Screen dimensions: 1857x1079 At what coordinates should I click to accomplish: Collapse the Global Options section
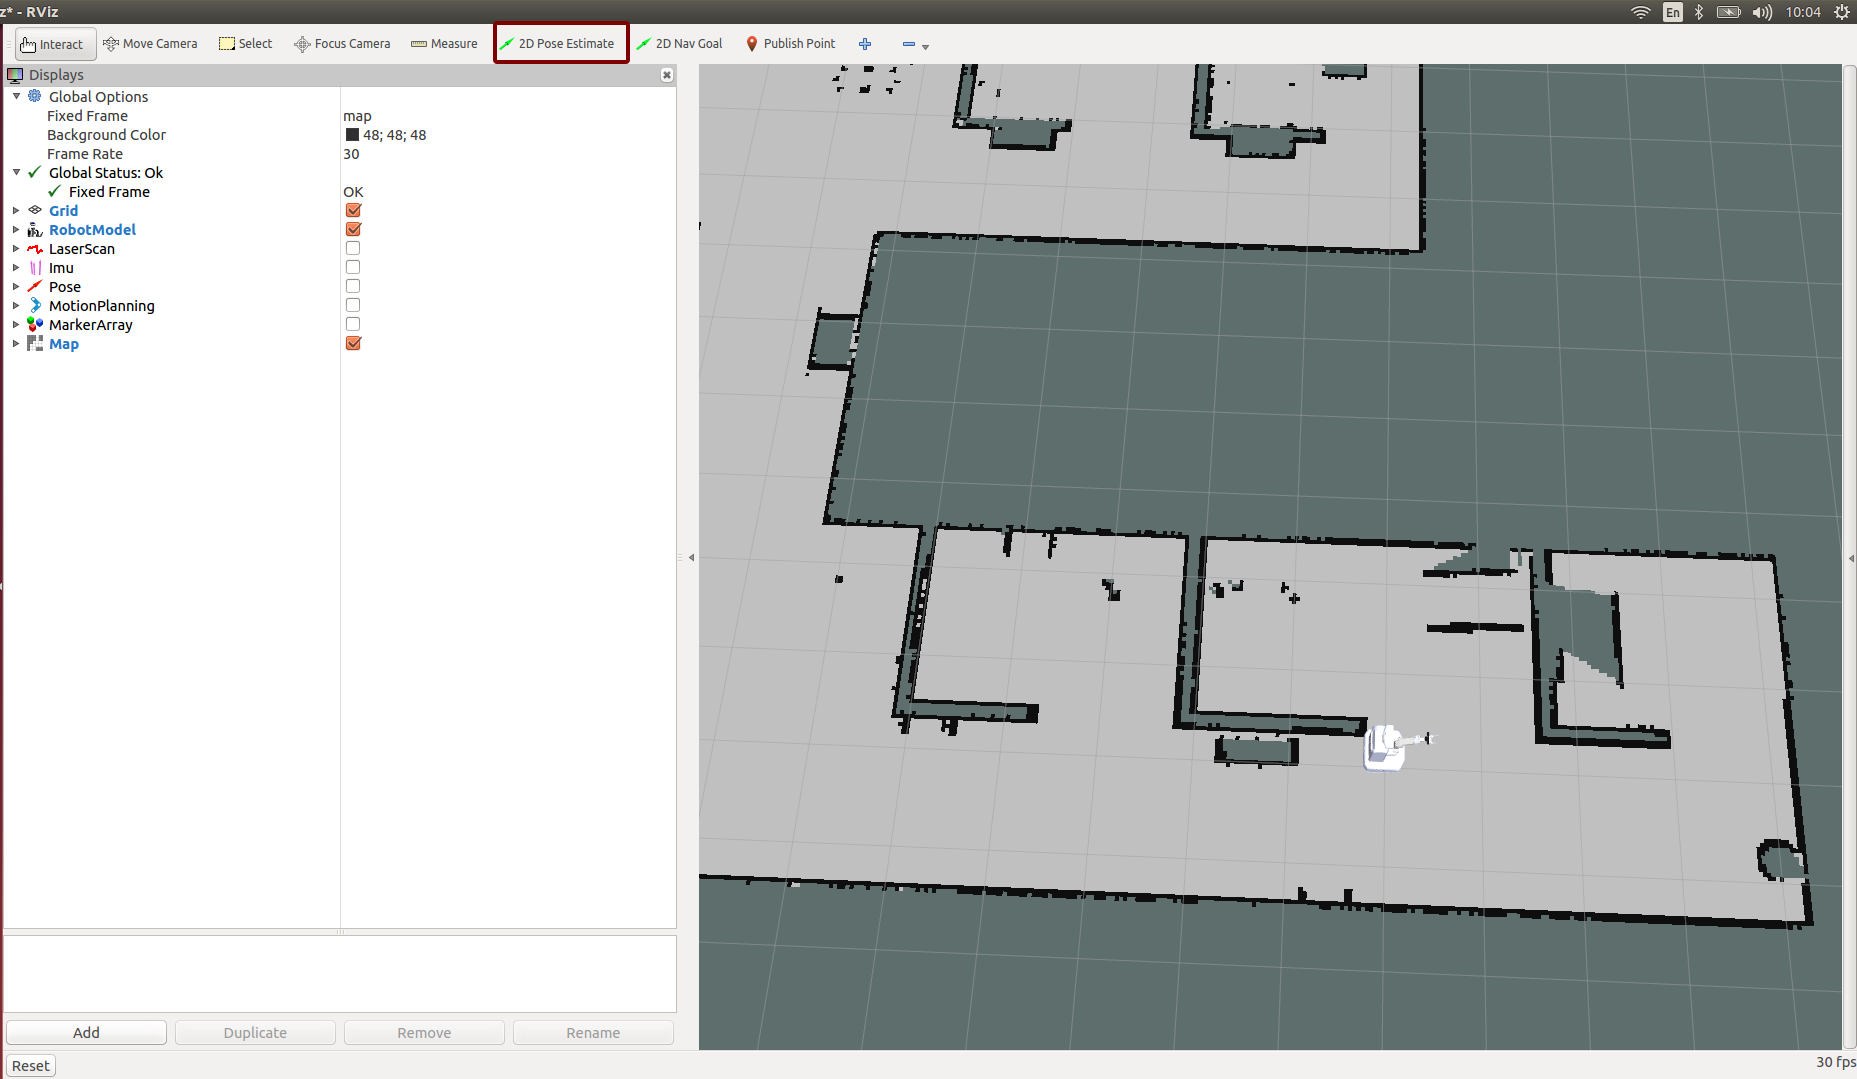[16, 97]
